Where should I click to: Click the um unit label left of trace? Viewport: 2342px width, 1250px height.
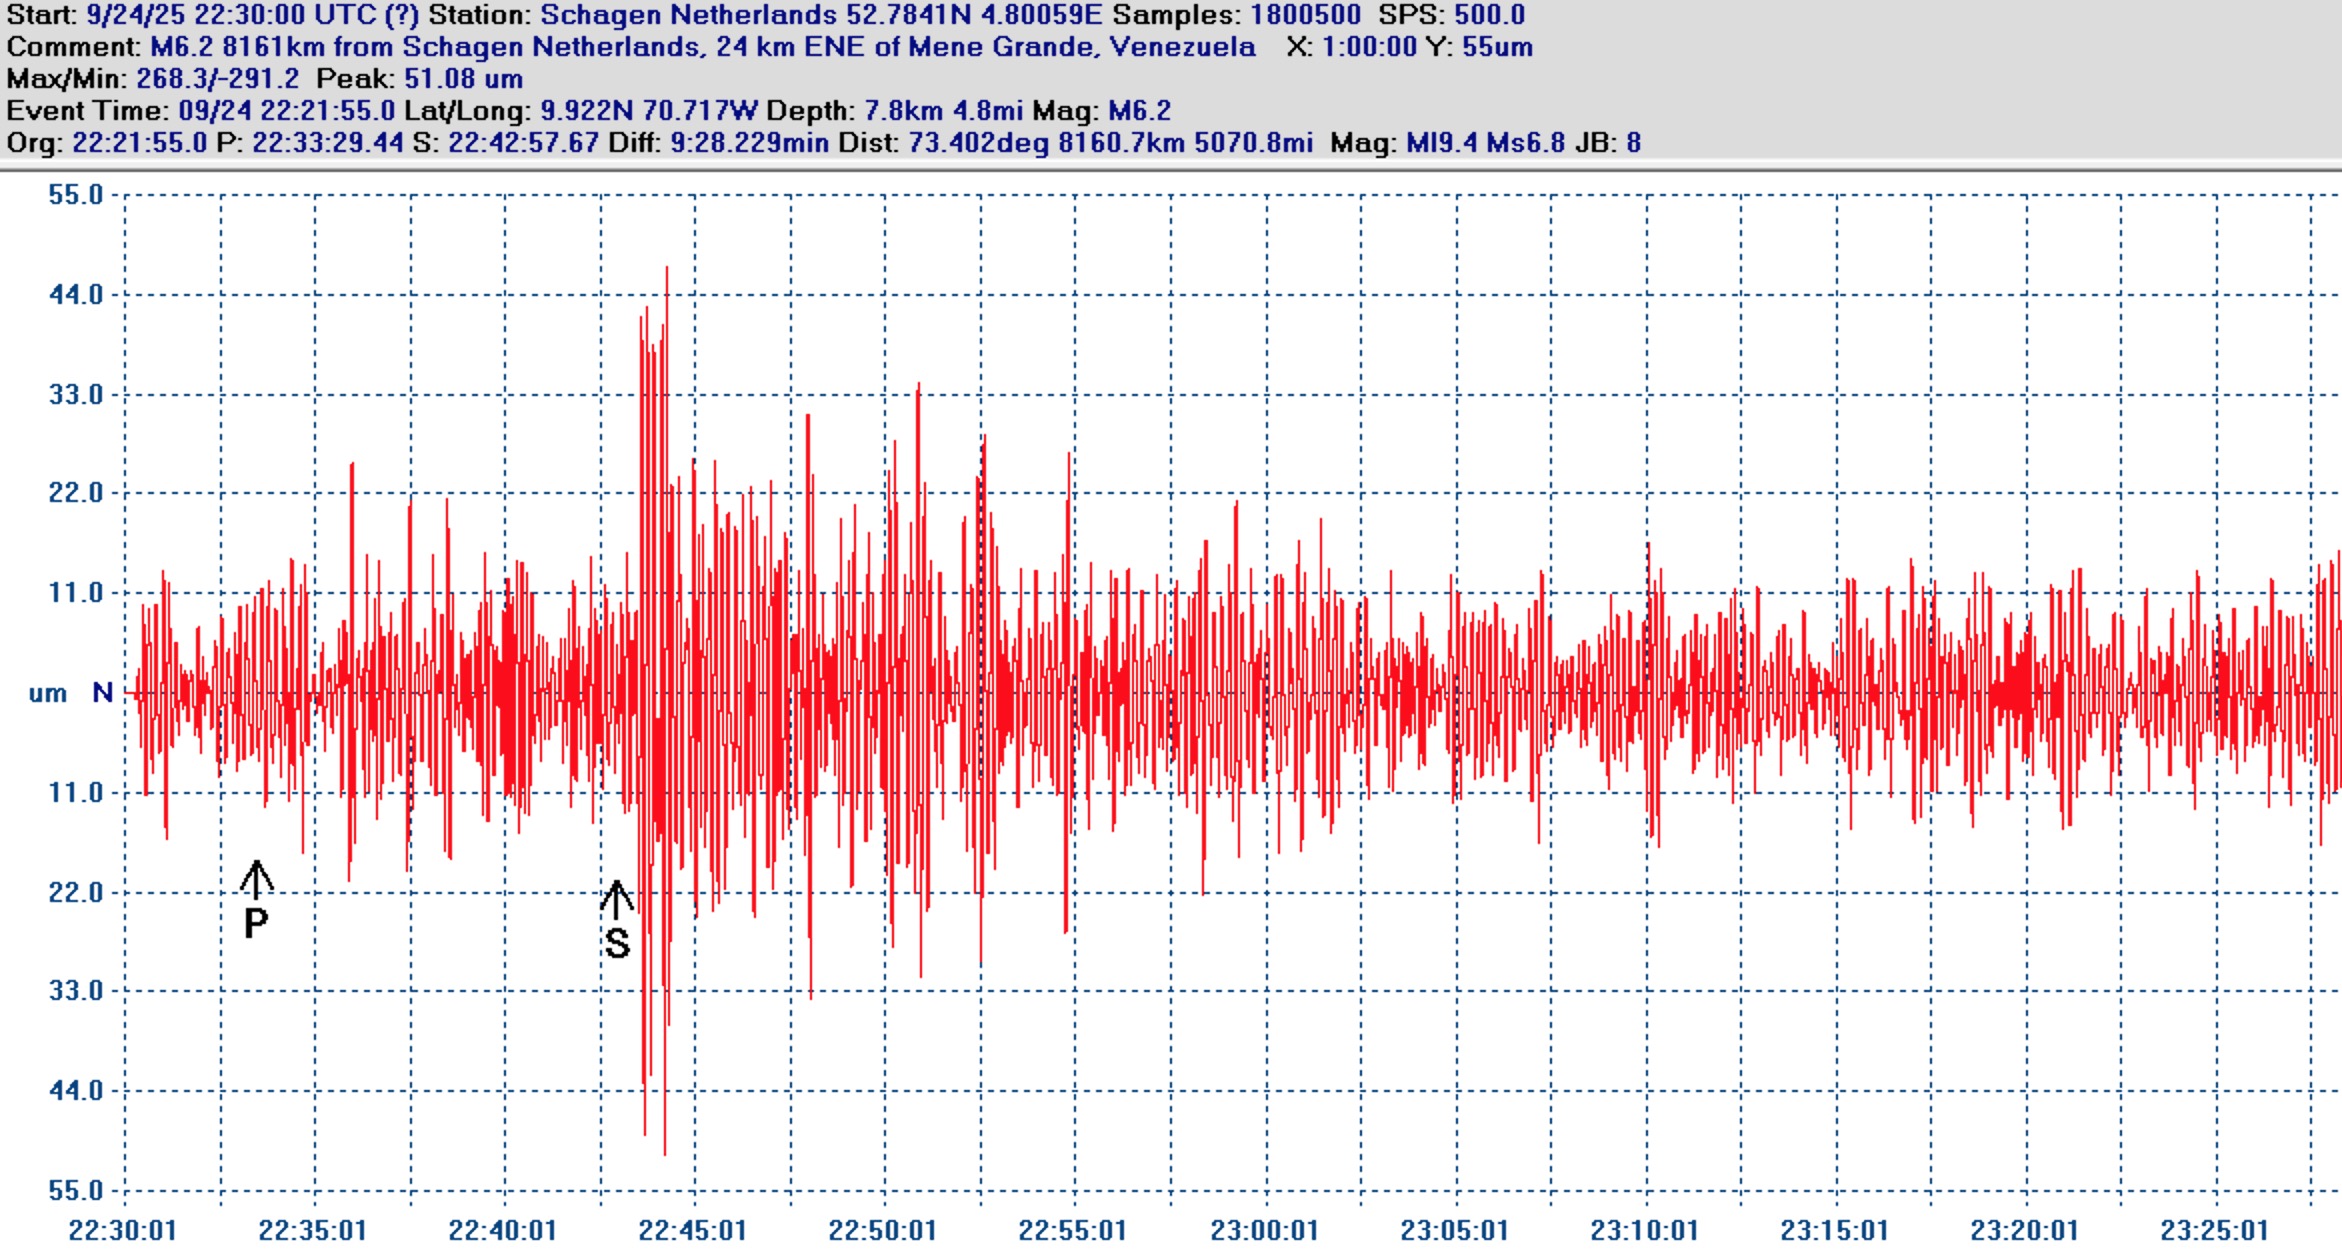[47, 693]
